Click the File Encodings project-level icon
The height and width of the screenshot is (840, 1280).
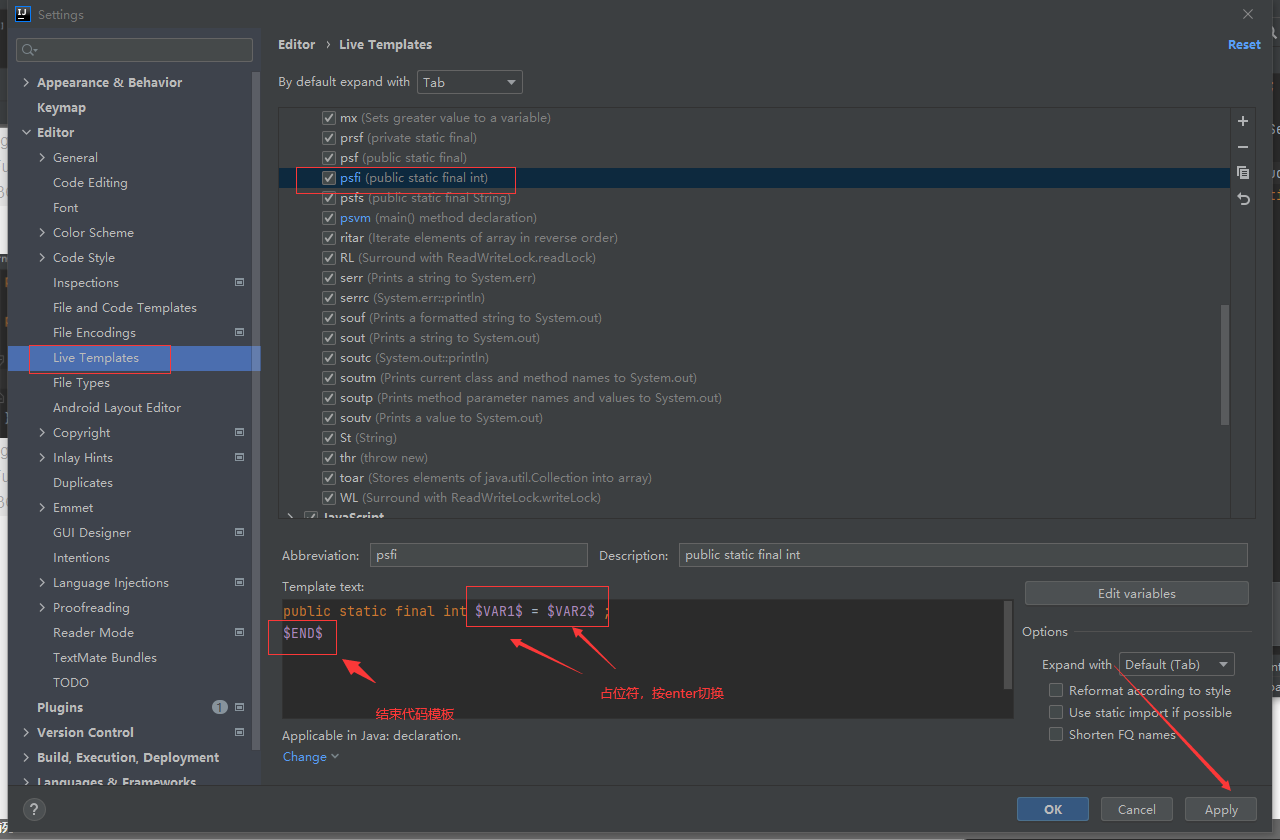point(239,332)
